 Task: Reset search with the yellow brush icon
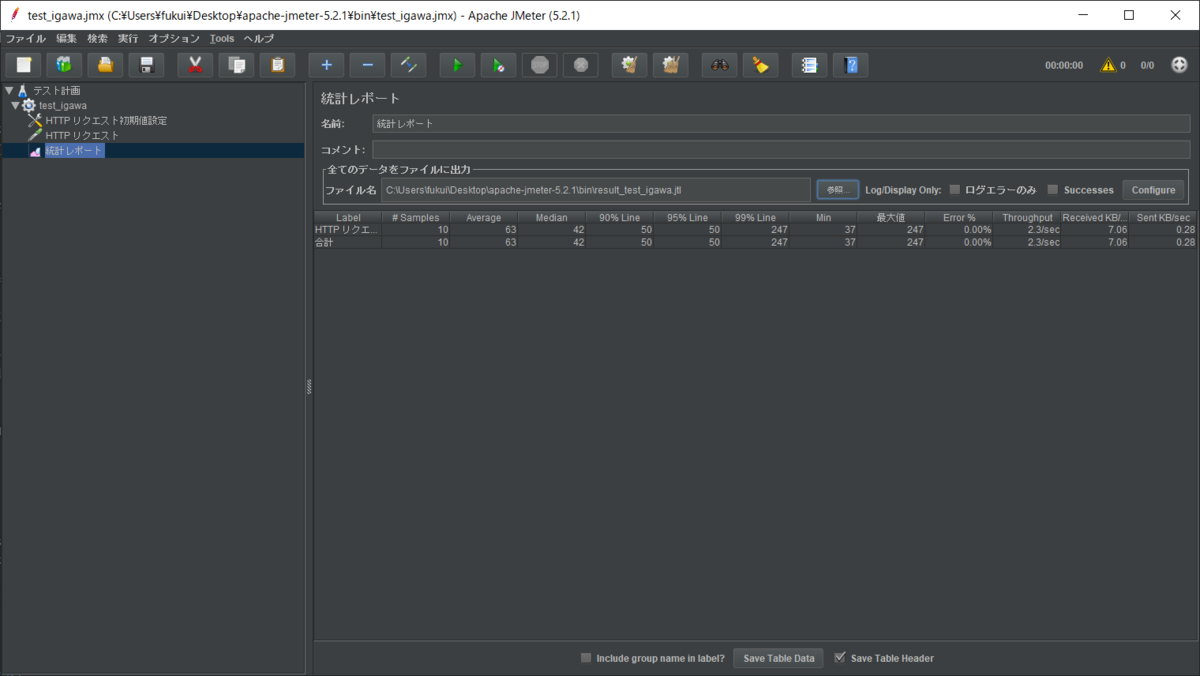[761, 65]
